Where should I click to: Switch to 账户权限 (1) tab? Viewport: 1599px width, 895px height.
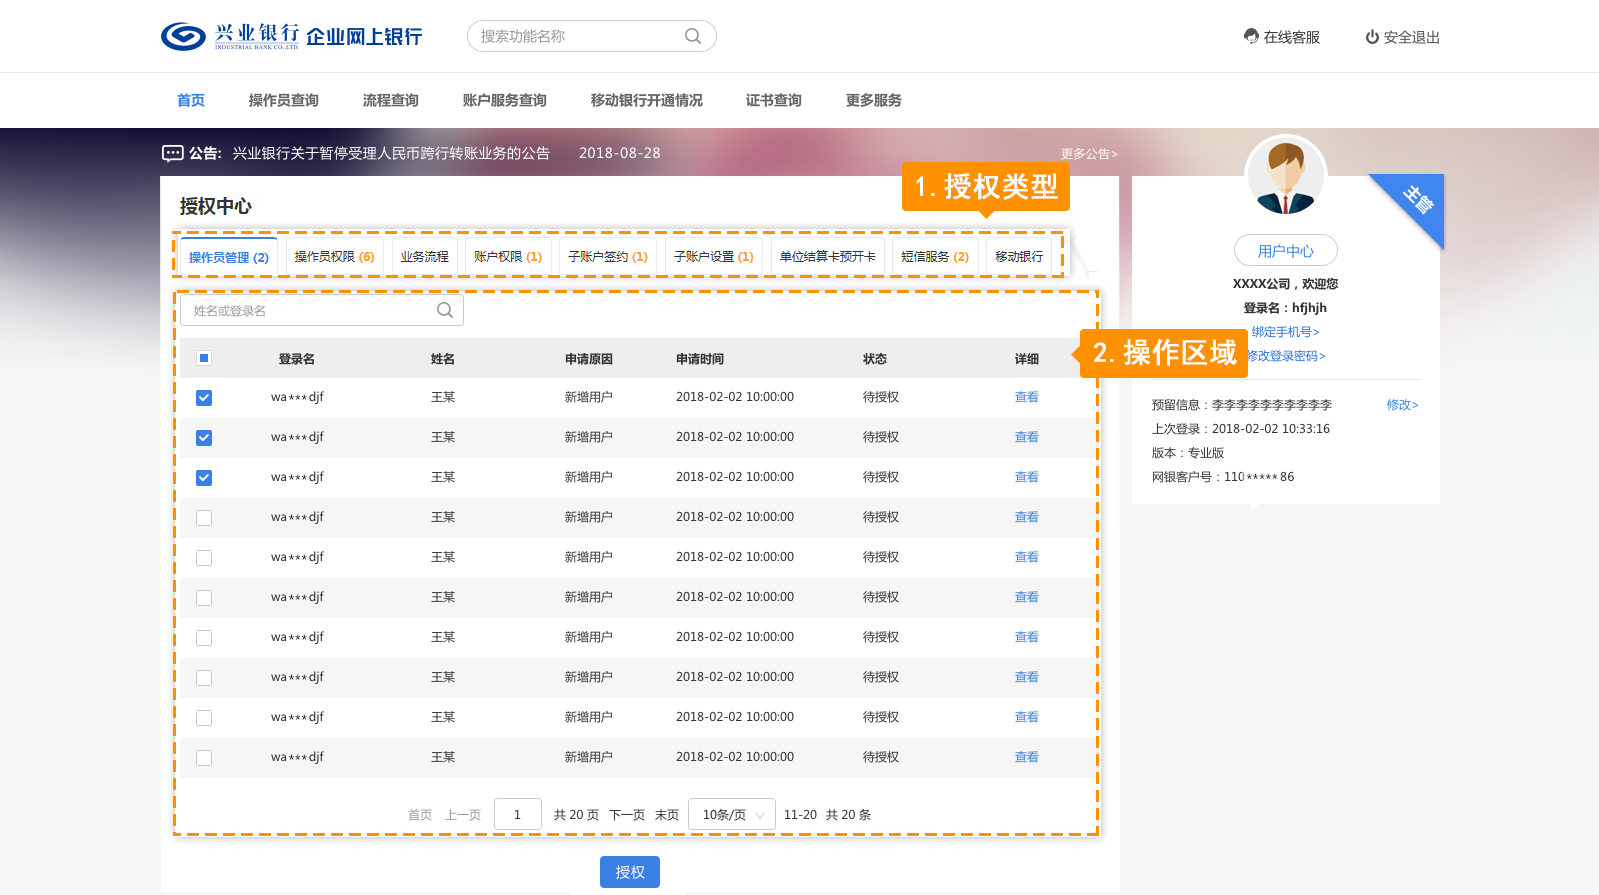point(508,256)
